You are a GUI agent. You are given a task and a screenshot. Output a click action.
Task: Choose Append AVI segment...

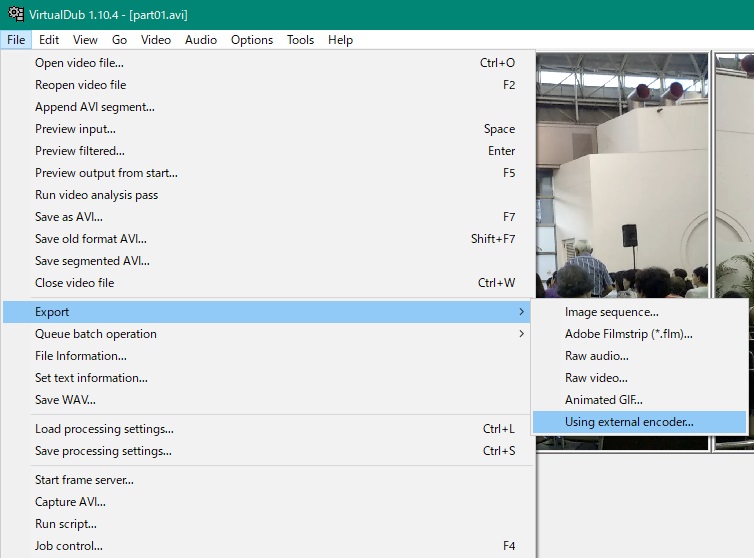(x=268, y=107)
